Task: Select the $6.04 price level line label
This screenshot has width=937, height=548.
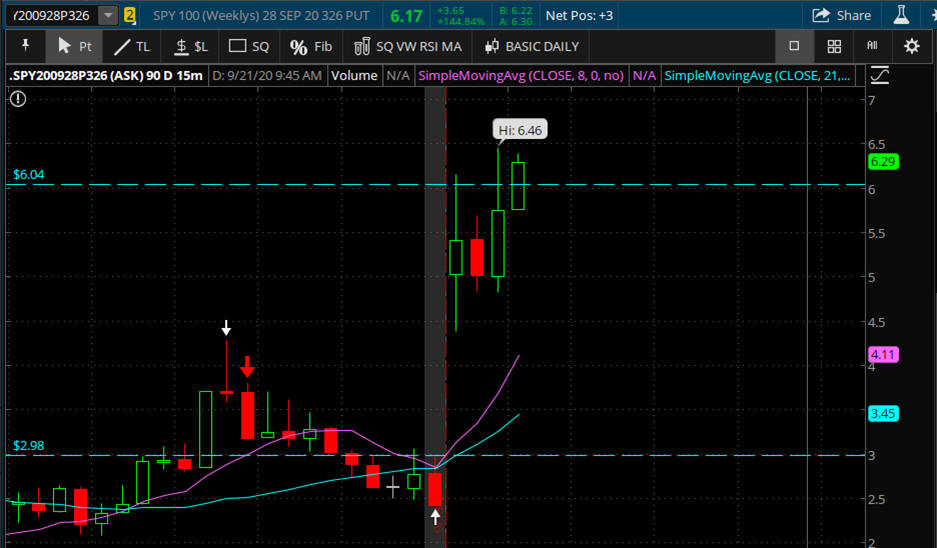Action: click(29, 174)
